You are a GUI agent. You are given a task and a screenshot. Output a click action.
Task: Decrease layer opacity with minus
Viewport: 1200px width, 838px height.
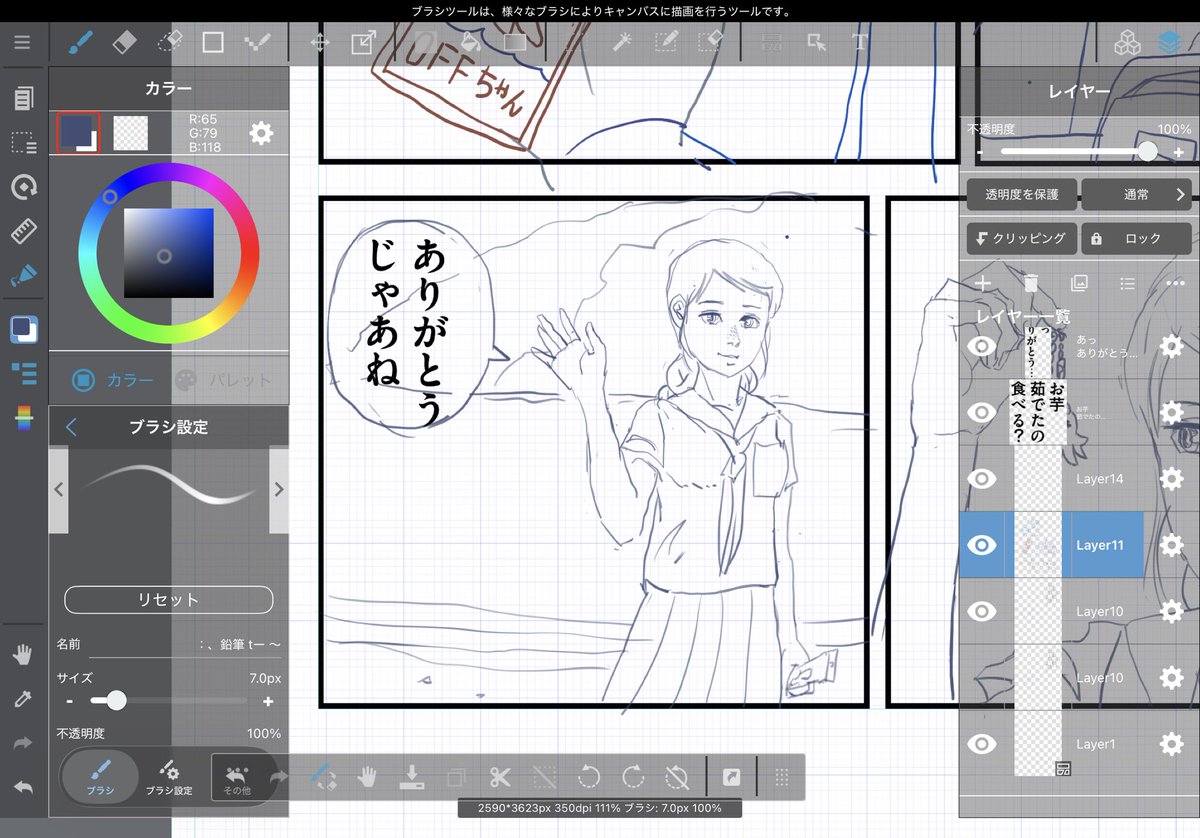tap(981, 153)
